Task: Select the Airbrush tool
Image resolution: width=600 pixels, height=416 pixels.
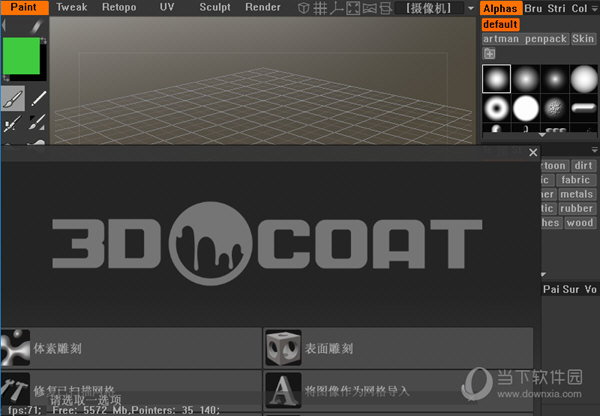Action: pos(12,124)
